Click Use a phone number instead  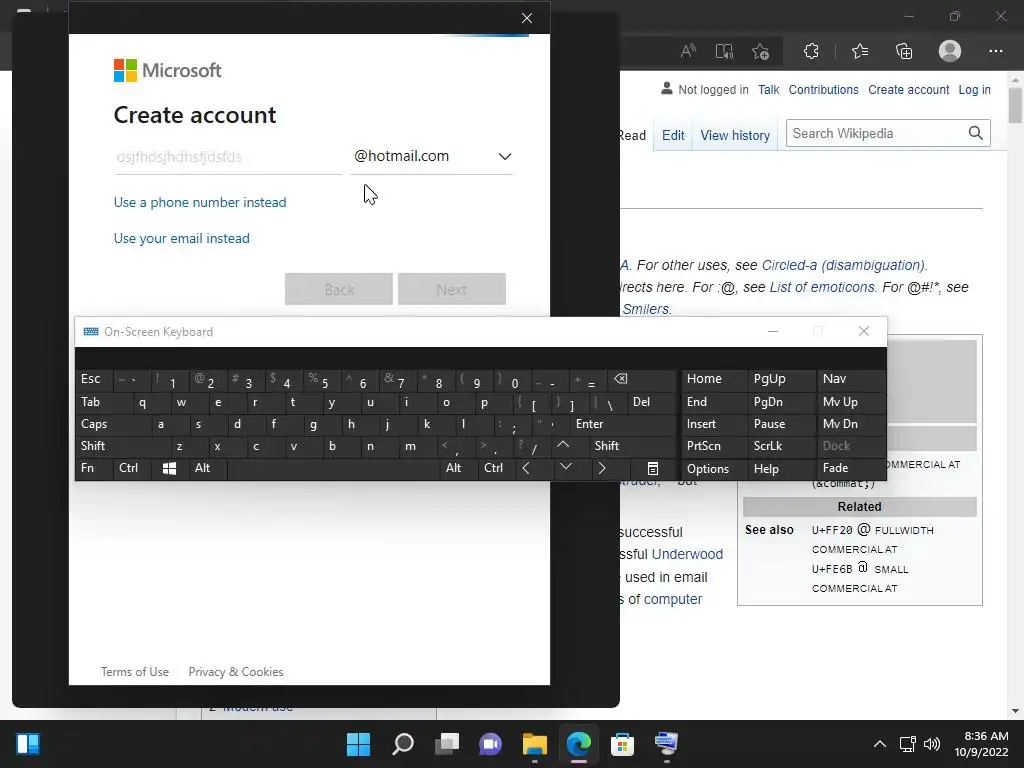click(200, 202)
